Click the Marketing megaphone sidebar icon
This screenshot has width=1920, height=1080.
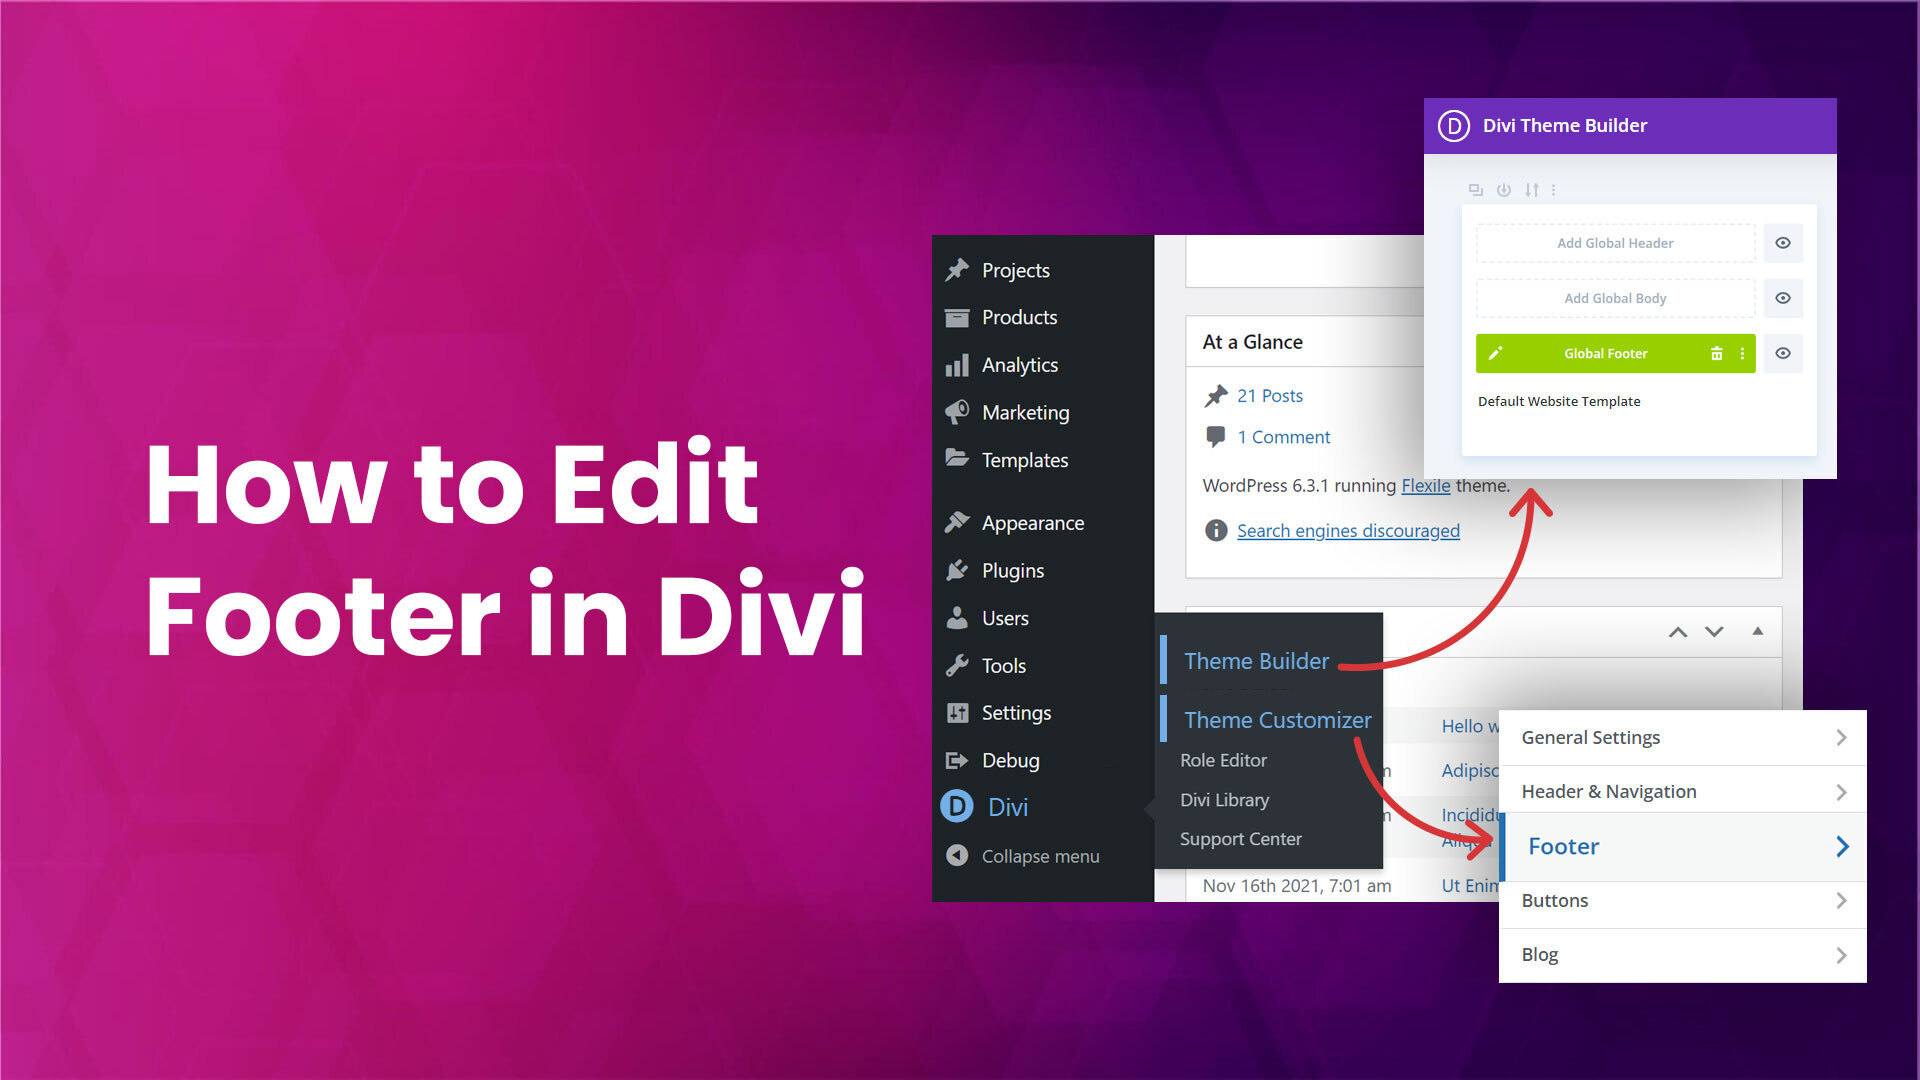[957, 411]
